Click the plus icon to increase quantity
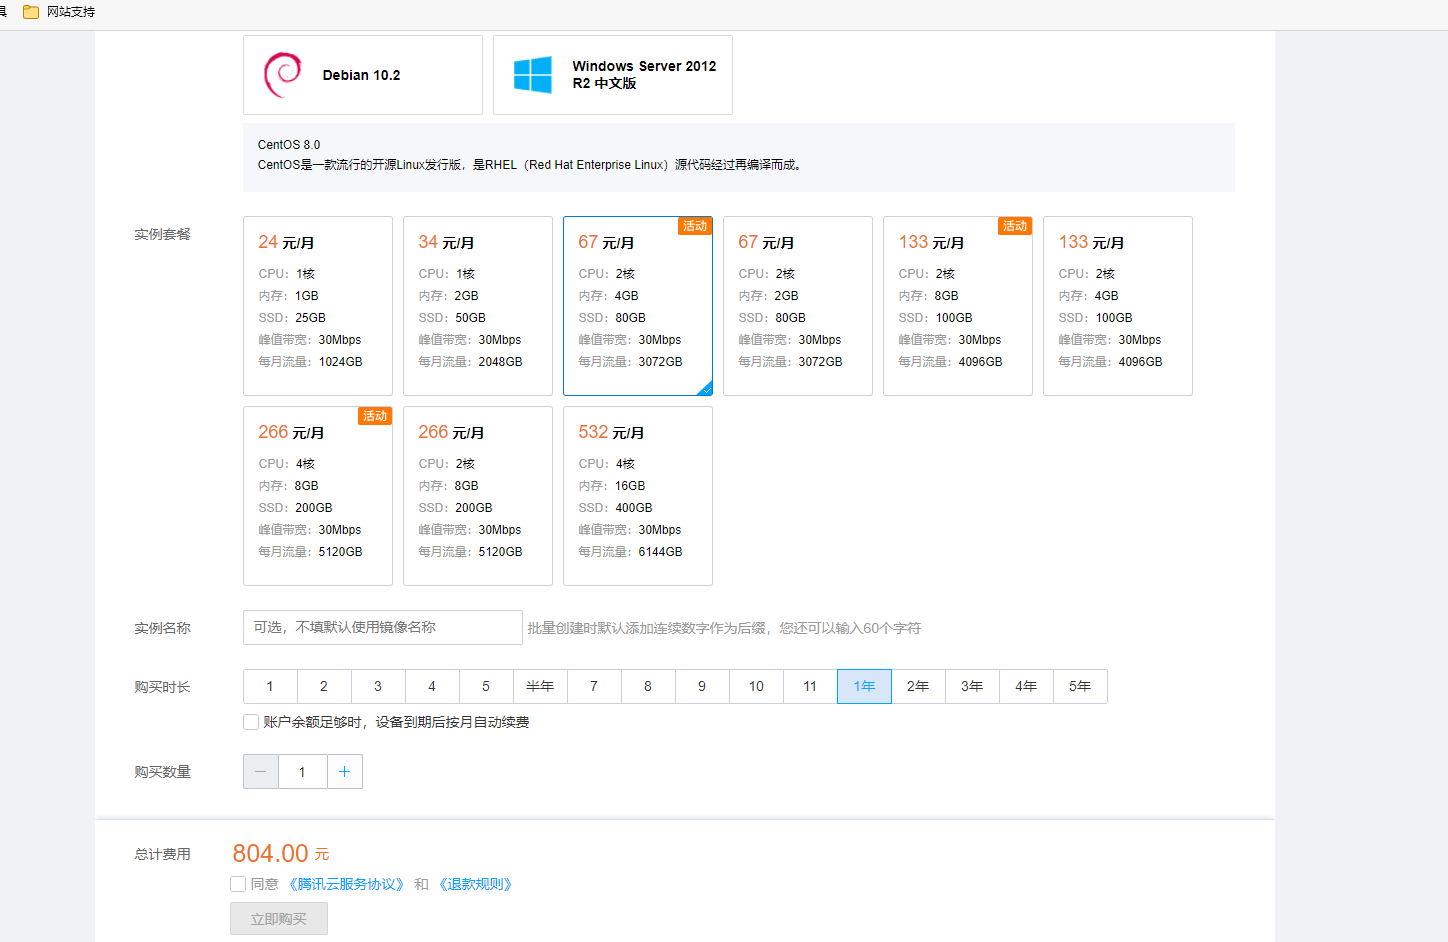 click(345, 771)
